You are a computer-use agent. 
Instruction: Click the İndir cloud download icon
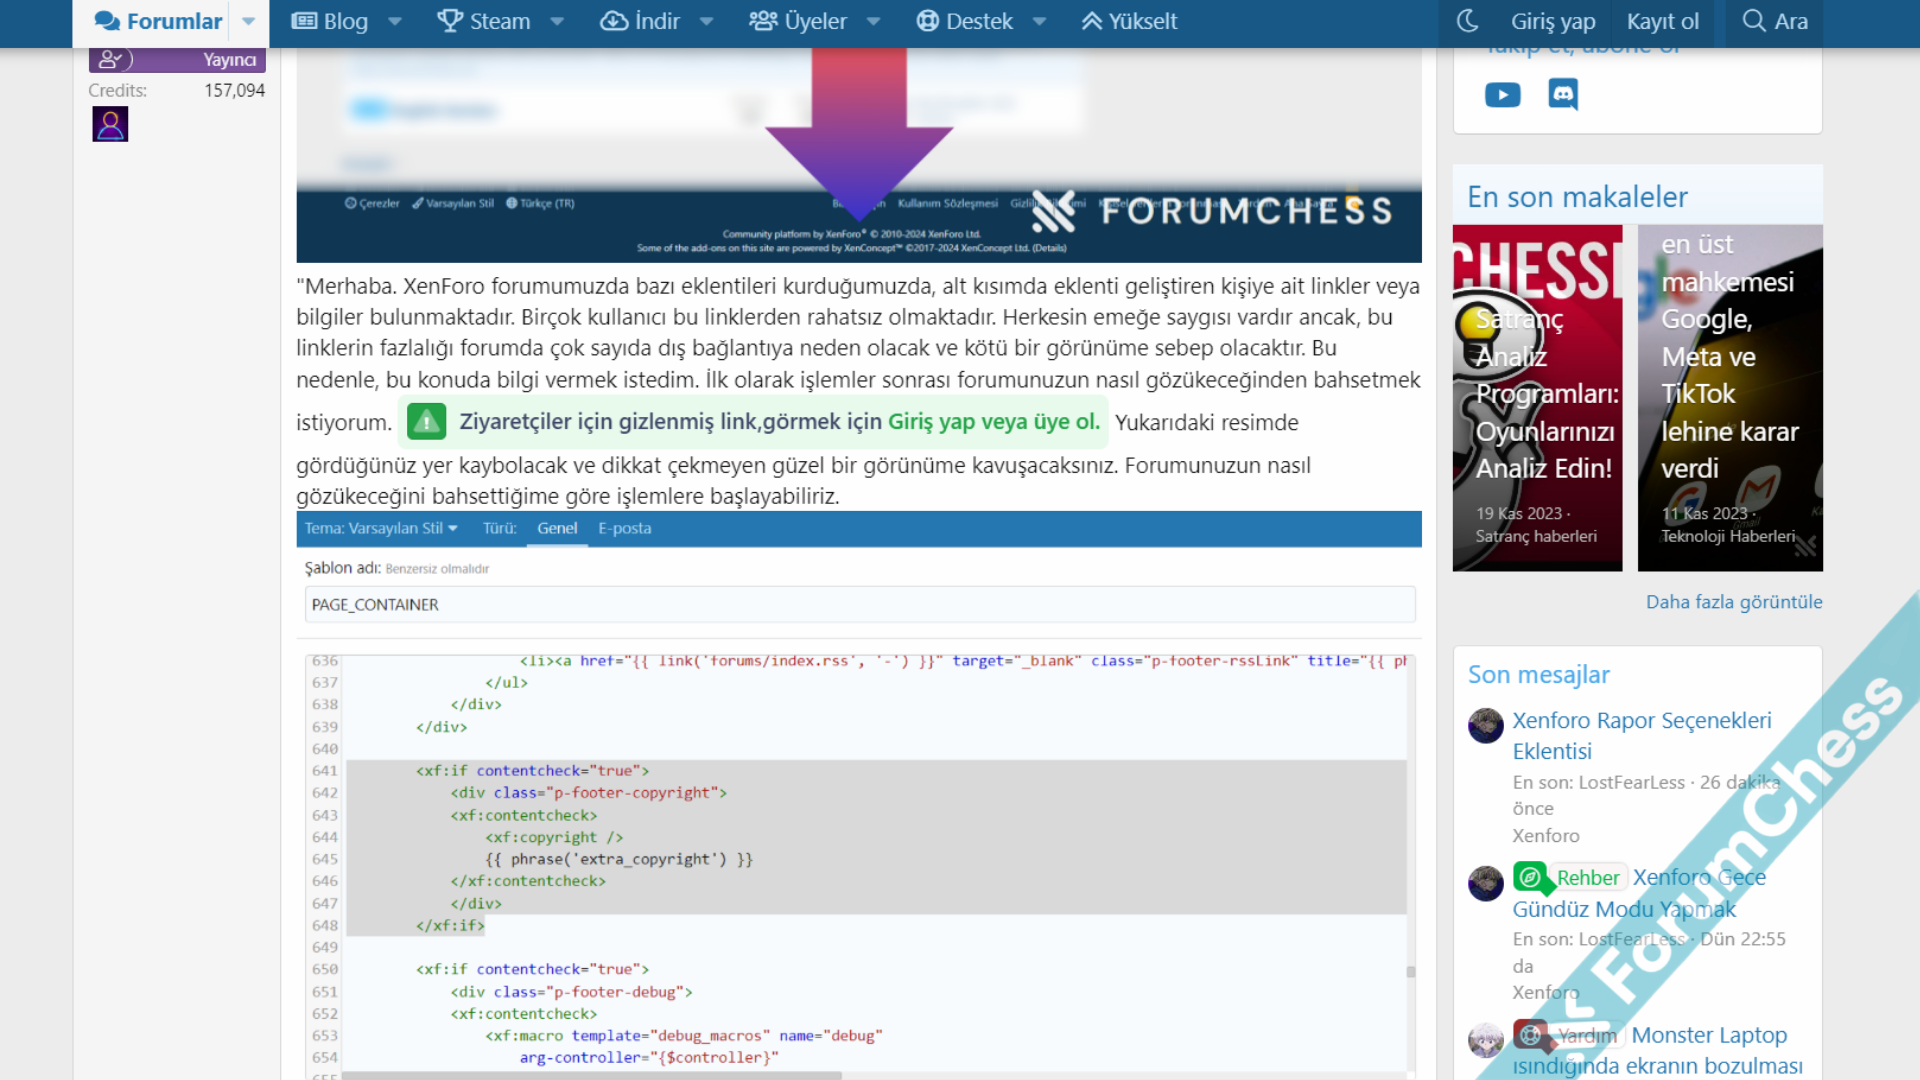click(614, 21)
